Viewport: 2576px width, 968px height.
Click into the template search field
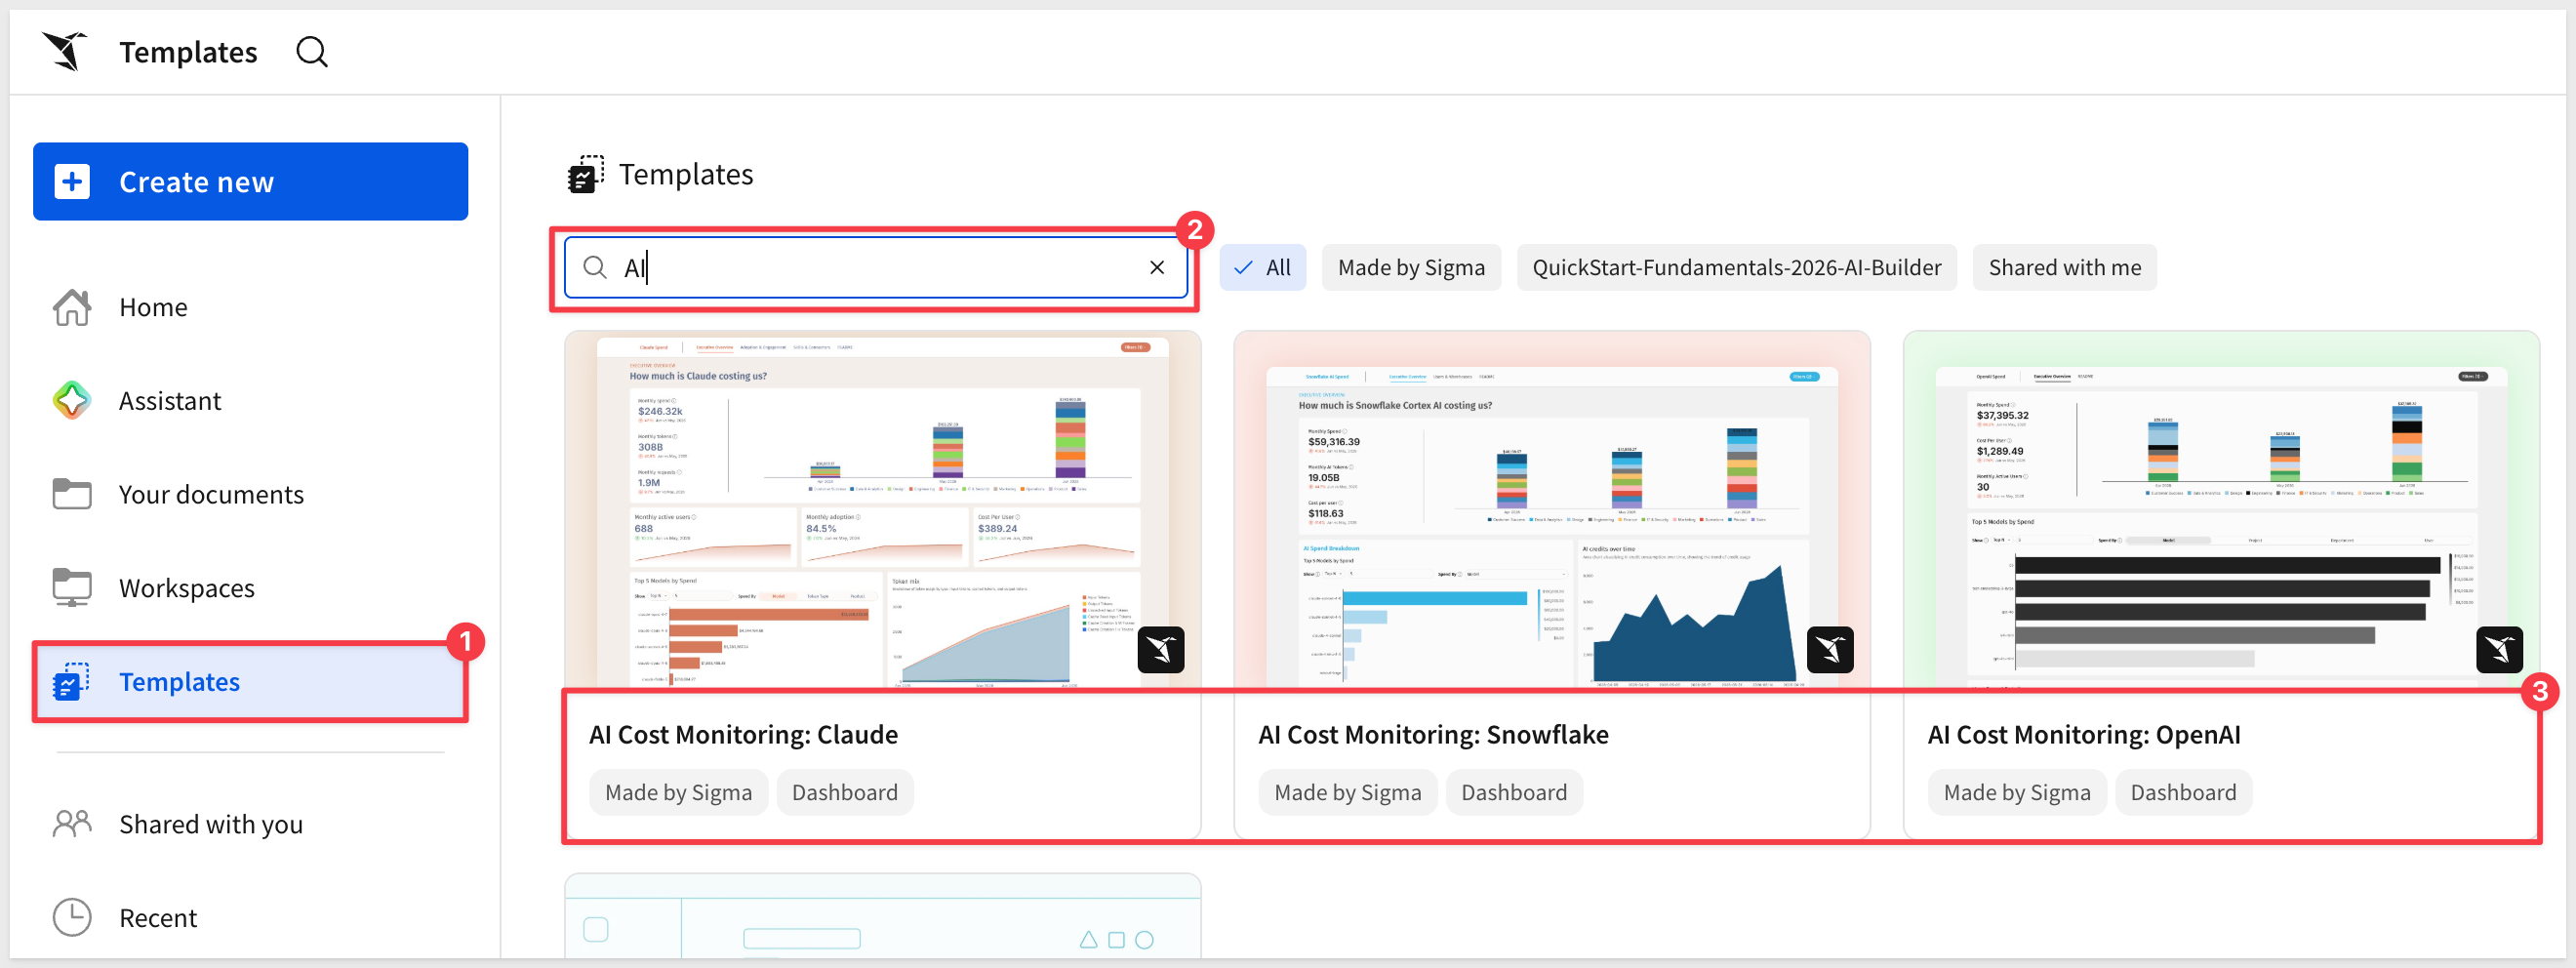click(876, 267)
